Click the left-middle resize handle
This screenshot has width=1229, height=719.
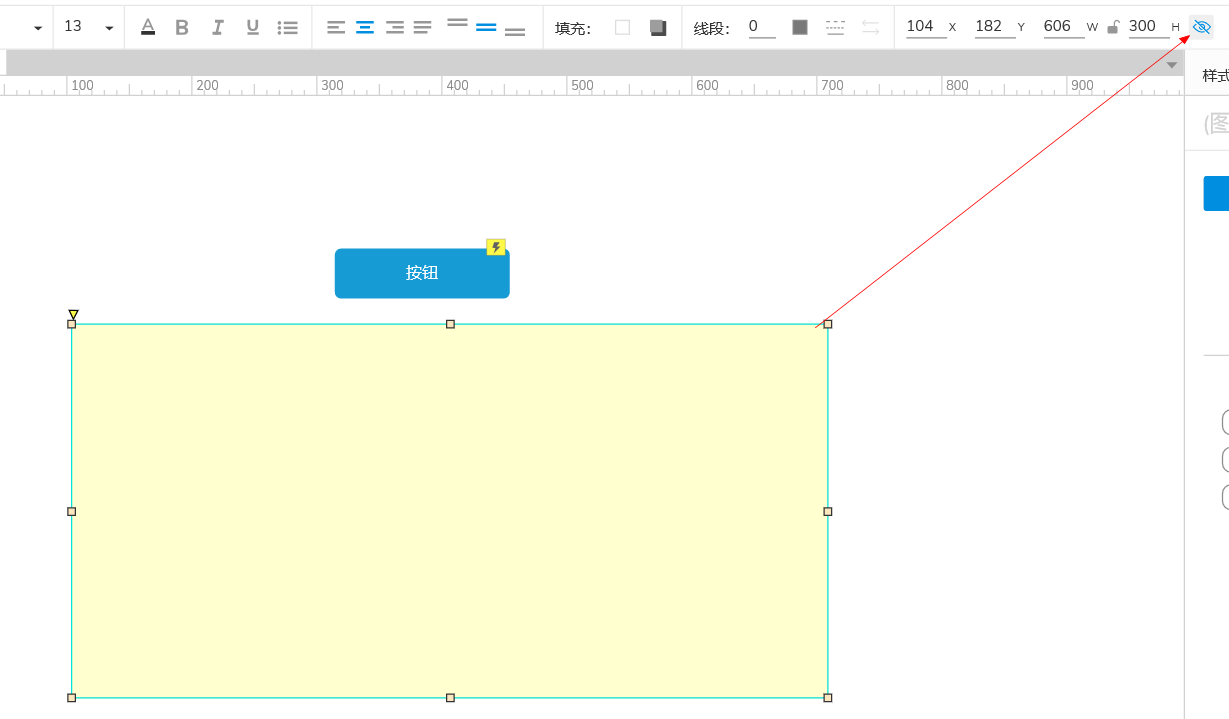[x=71, y=511]
